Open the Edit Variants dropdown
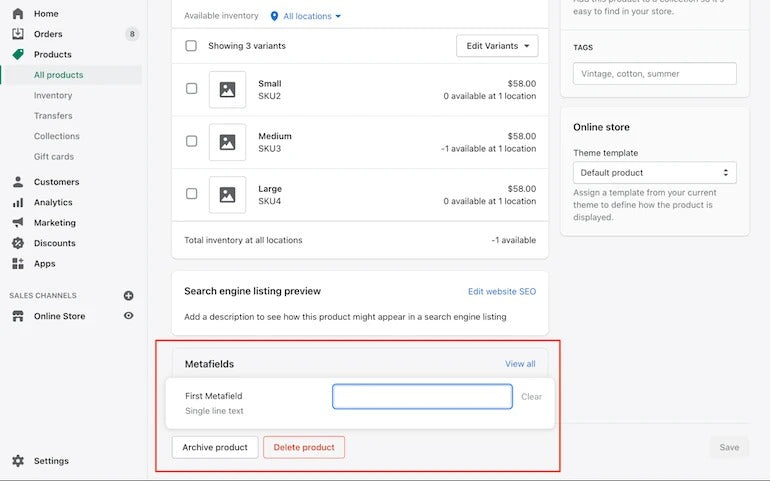770x481 pixels. click(x=497, y=46)
